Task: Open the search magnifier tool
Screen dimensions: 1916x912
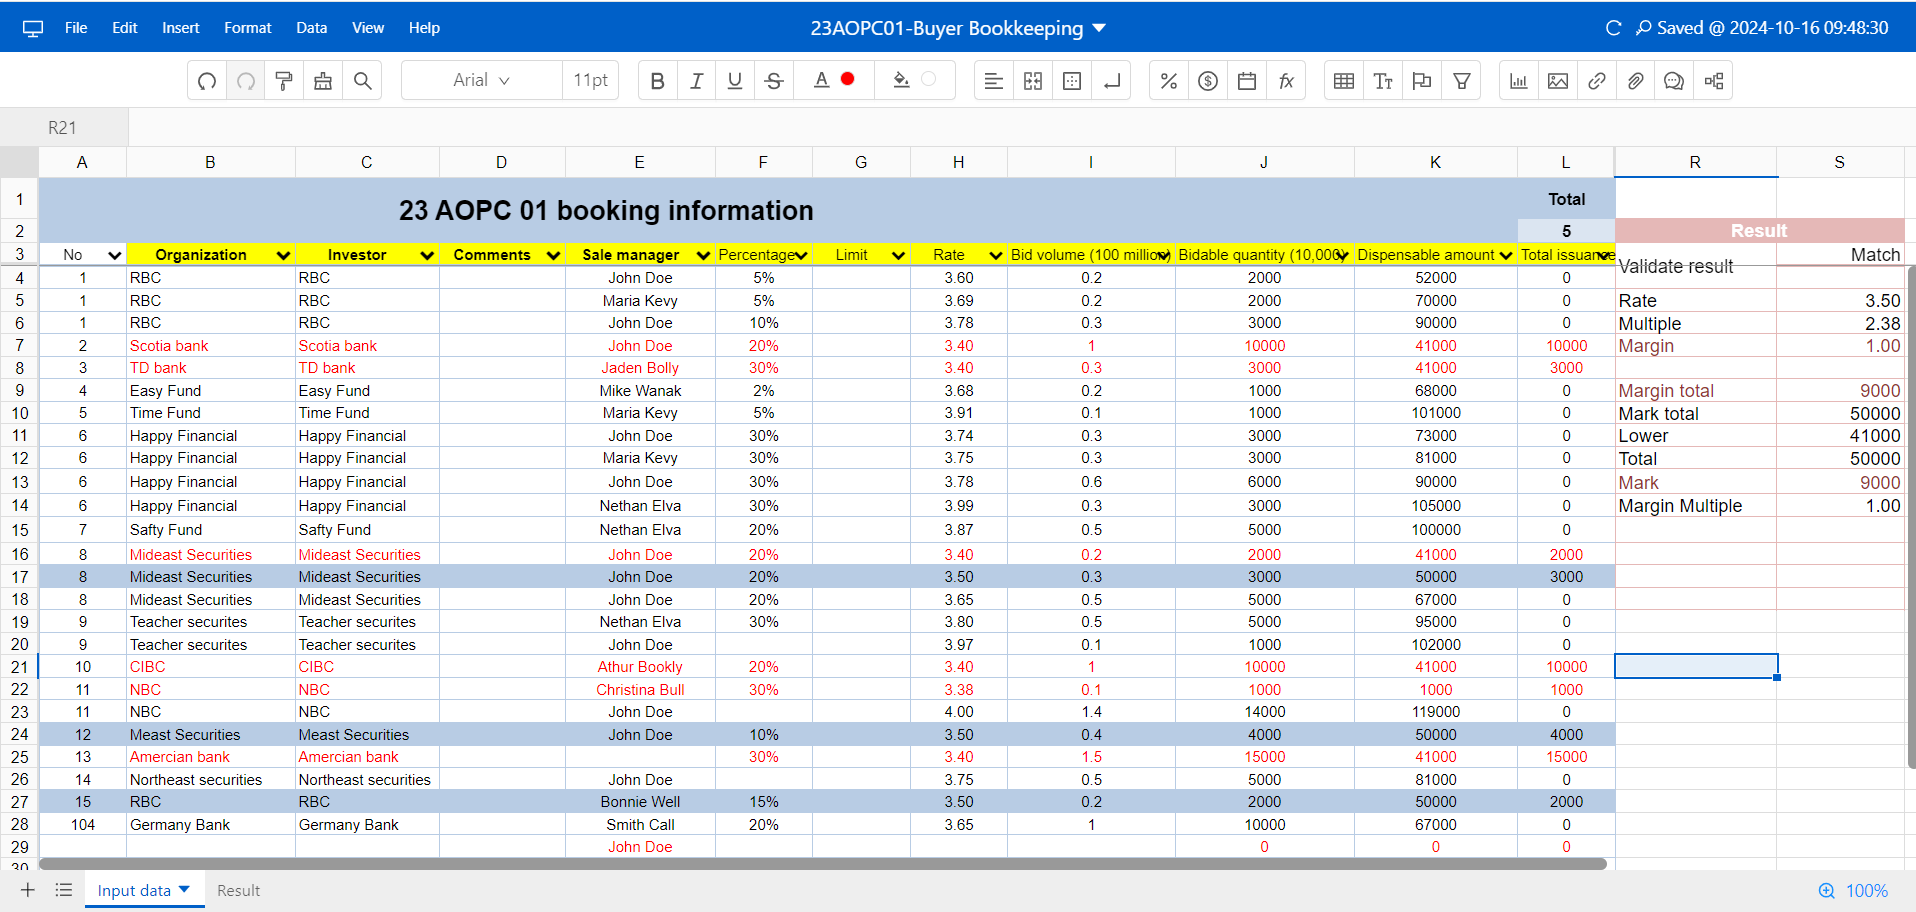Action: pos(363,81)
